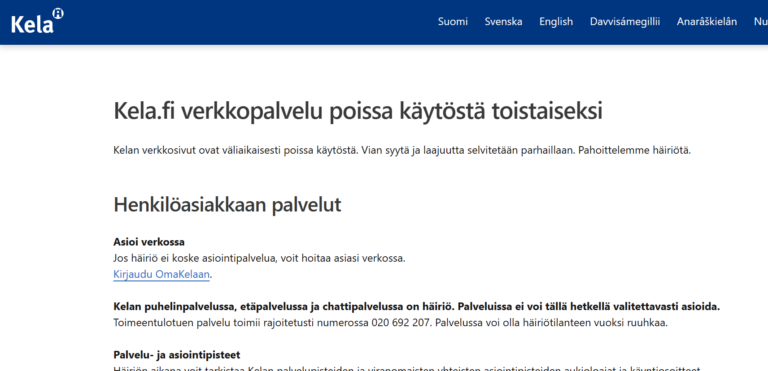Switch language to Suomi
This screenshot has width=768, height=371.
pyautogui.click(x=453, y=22)
